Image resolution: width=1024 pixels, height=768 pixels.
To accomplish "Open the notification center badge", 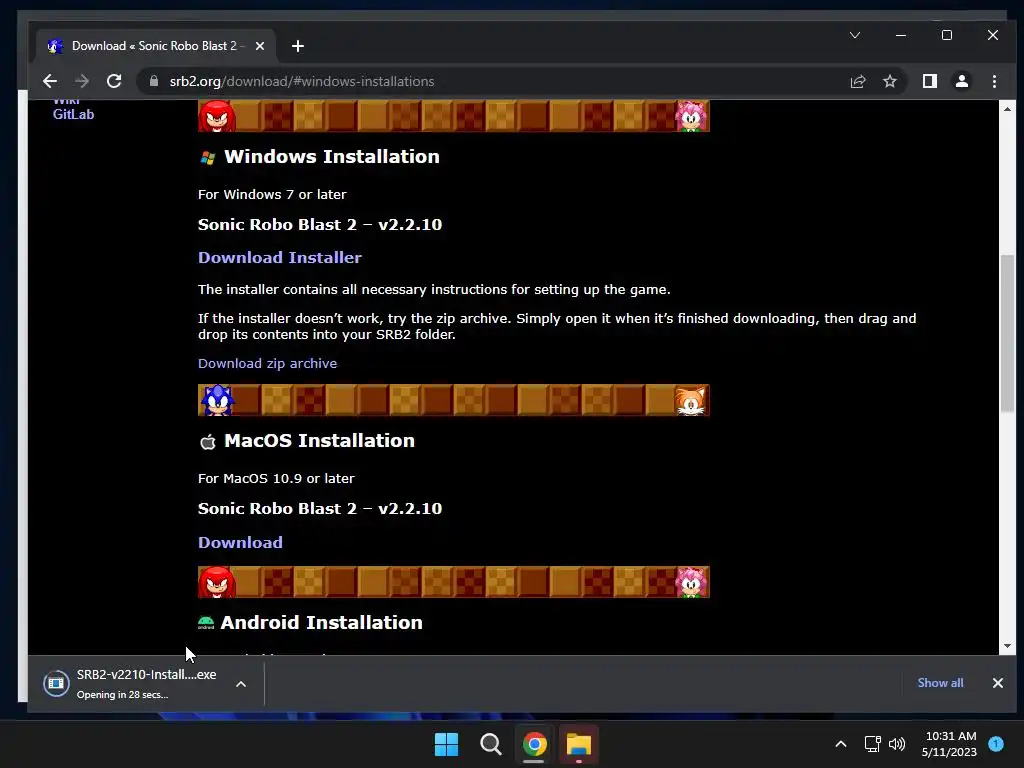I will point(996,743).
